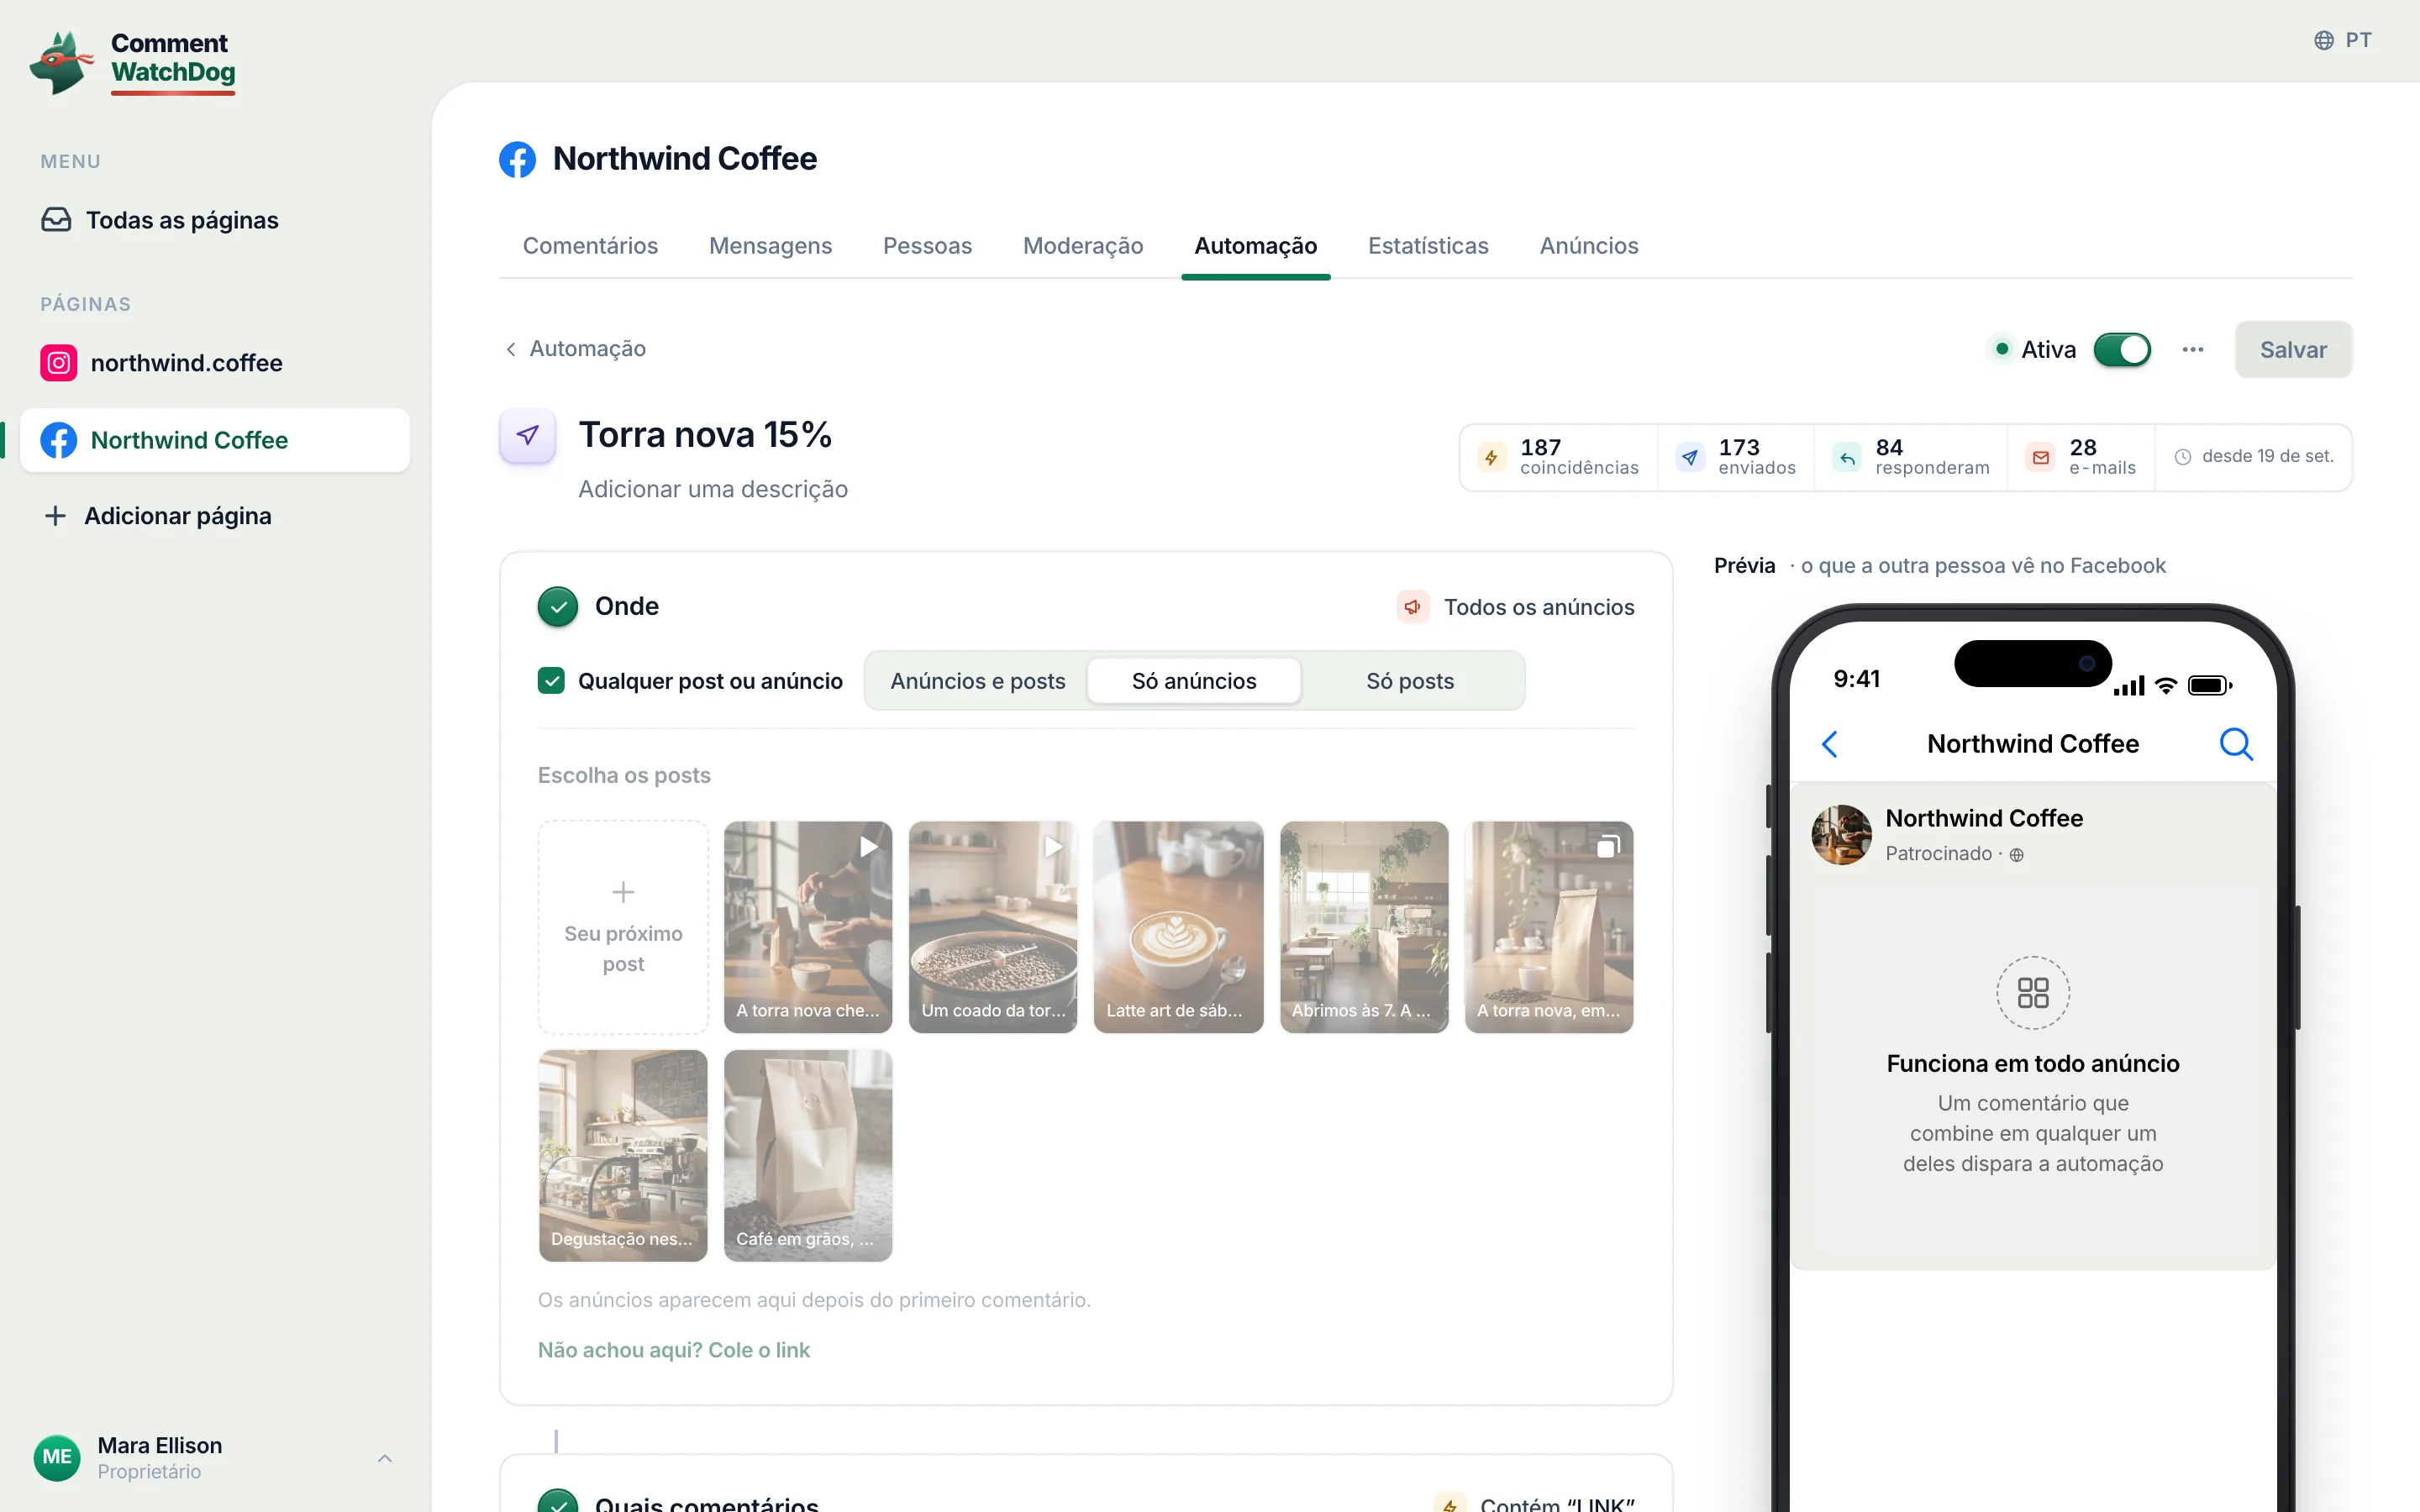Open the Pessoas tab
This screenshot has width=2420, height=1512.
(927, 246)
